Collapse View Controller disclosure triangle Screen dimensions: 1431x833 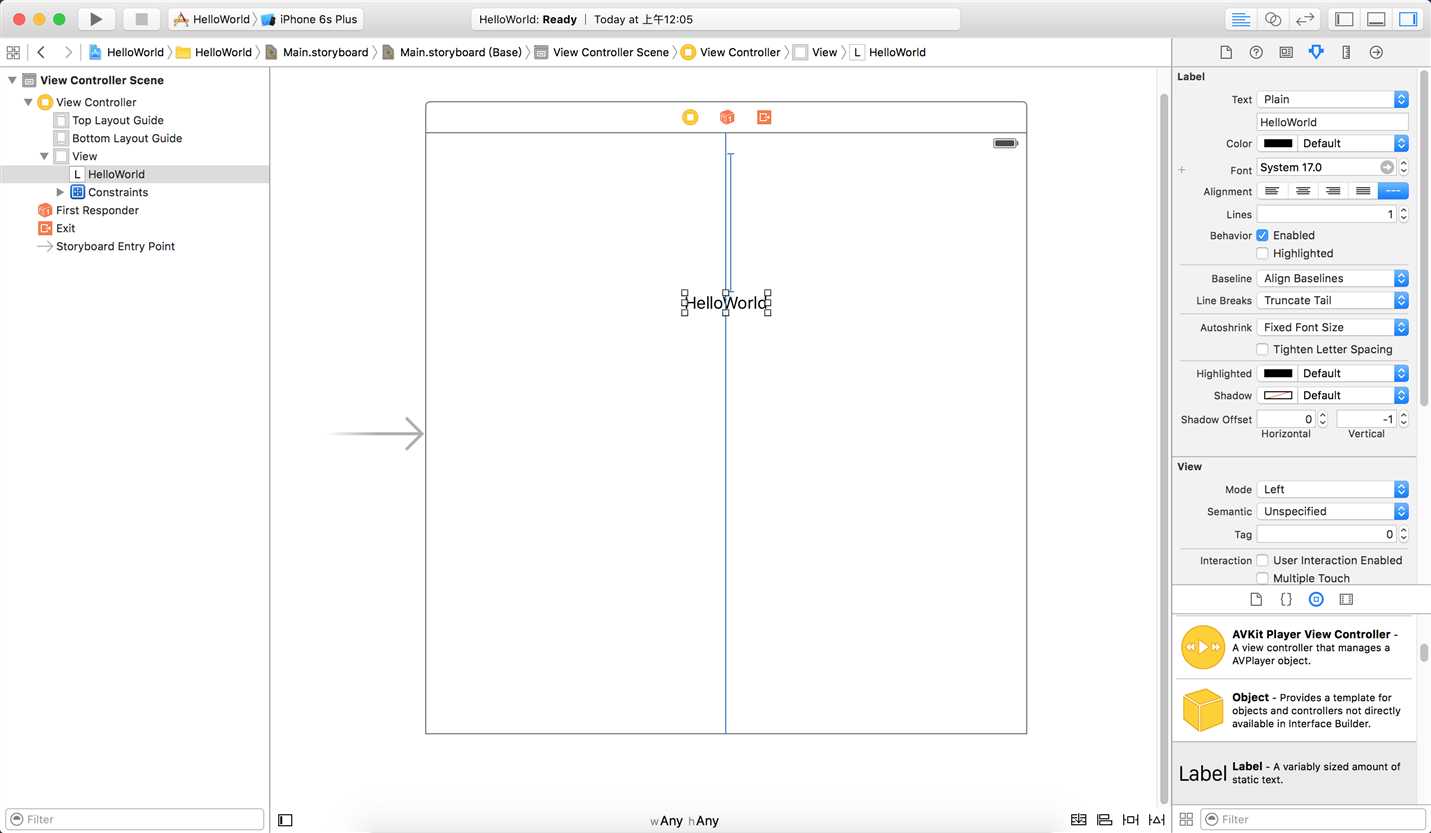point(28,102)
